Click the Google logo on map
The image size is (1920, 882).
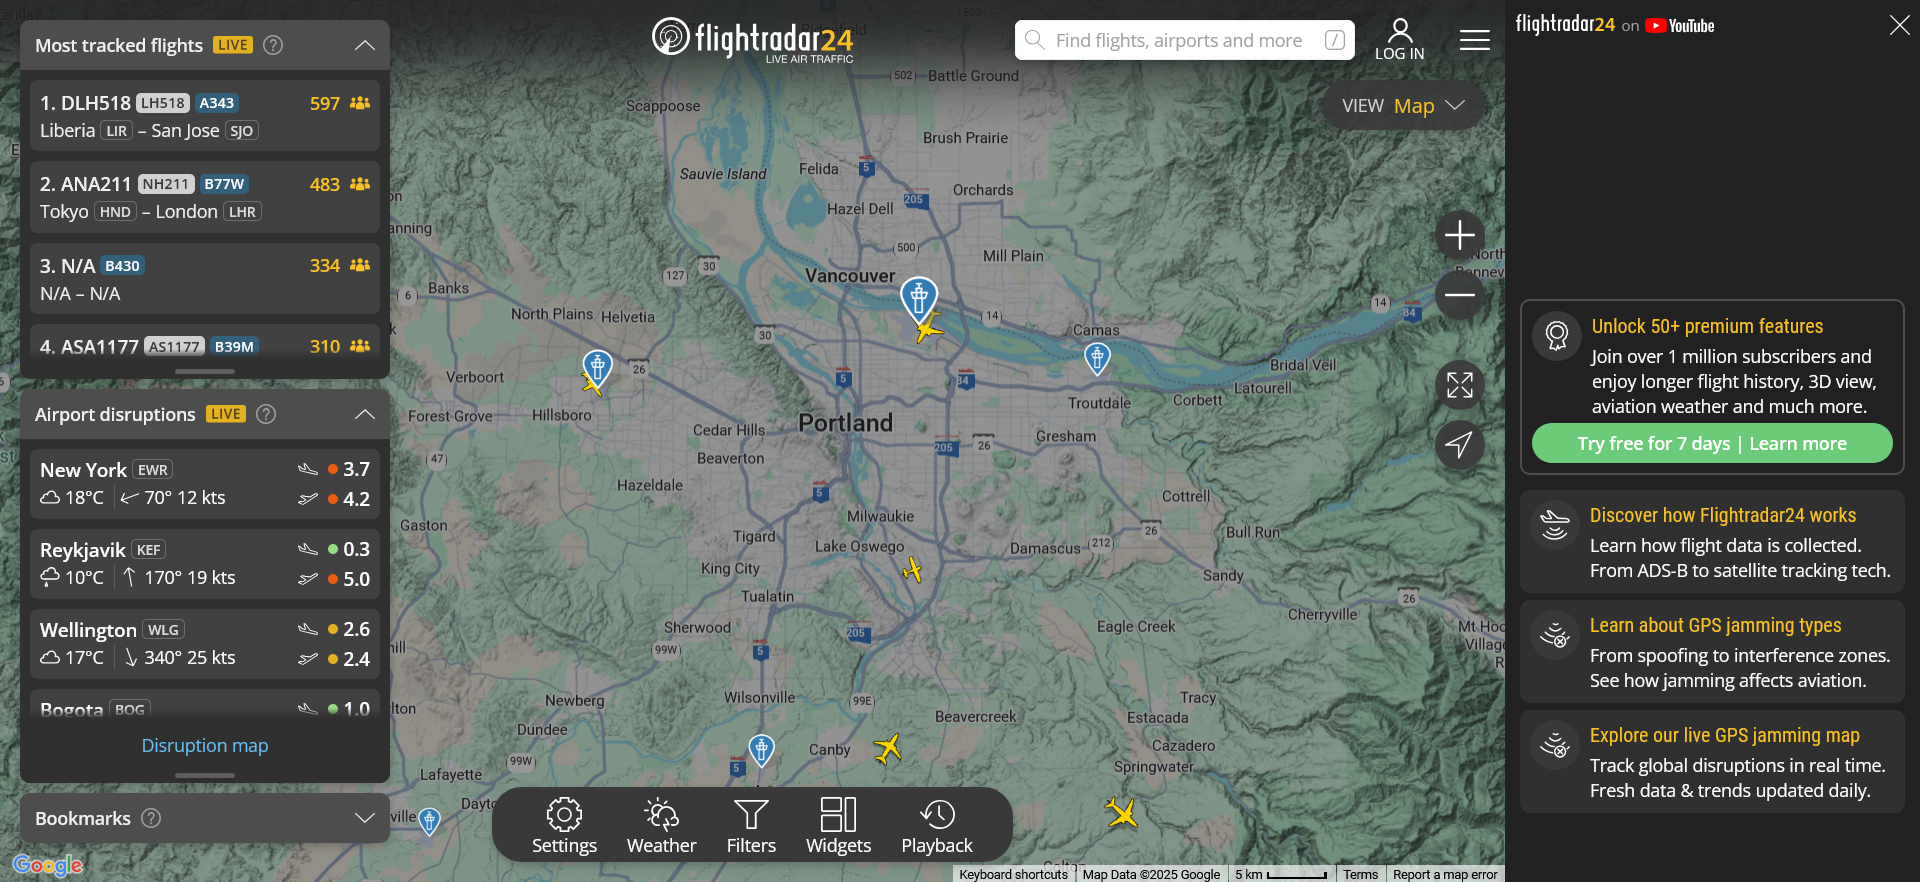click(47, 865)
